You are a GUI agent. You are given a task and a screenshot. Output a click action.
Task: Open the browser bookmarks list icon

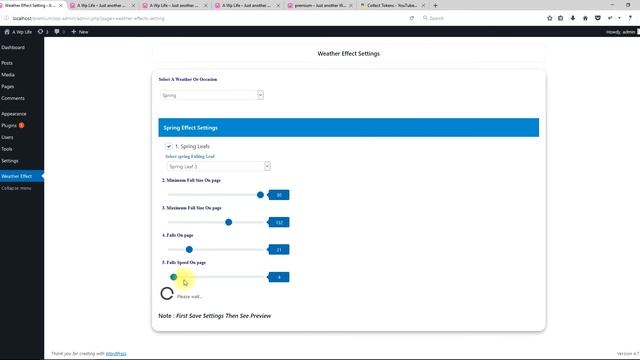click(560, 18)
